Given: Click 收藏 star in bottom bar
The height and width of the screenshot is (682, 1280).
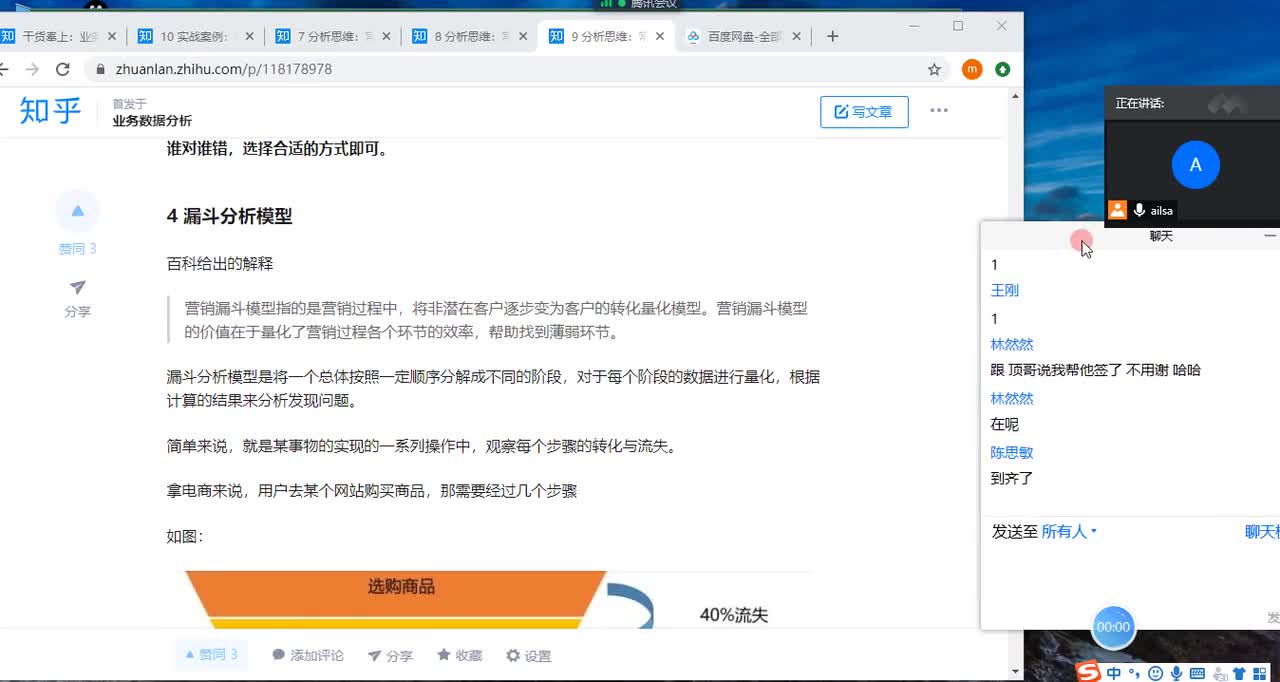Looking at the screenshot, I should click(460, 656).
